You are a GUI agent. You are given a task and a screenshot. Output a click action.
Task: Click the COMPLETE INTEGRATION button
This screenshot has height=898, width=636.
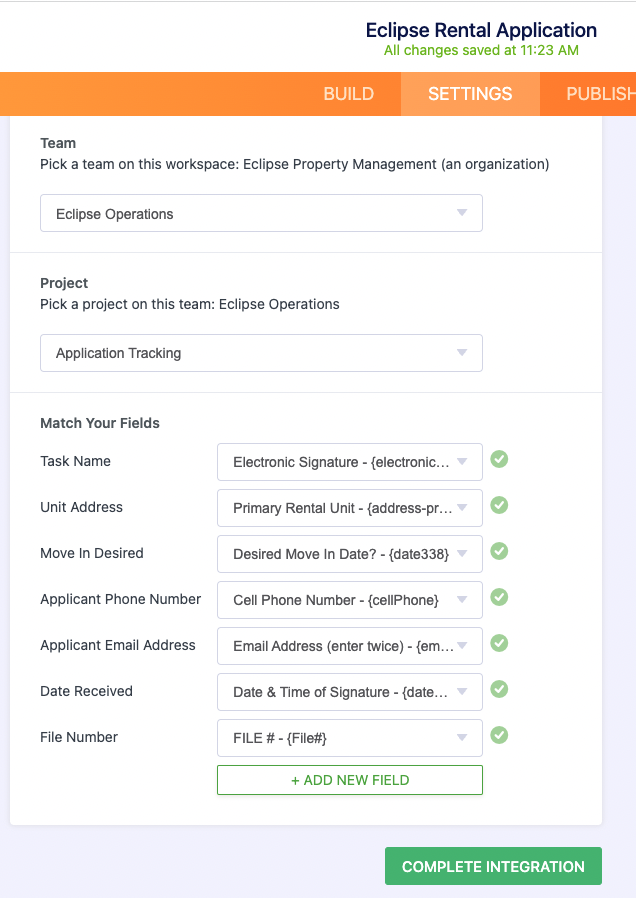click(x=493, y=866)
